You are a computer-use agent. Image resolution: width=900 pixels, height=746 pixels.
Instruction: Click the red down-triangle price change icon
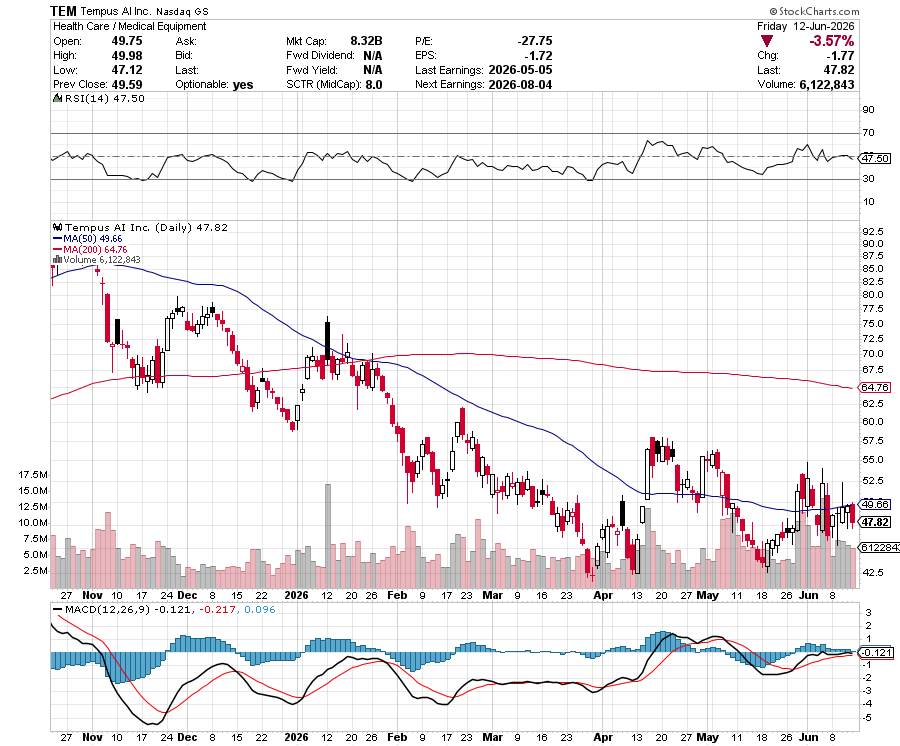(766, 41)
